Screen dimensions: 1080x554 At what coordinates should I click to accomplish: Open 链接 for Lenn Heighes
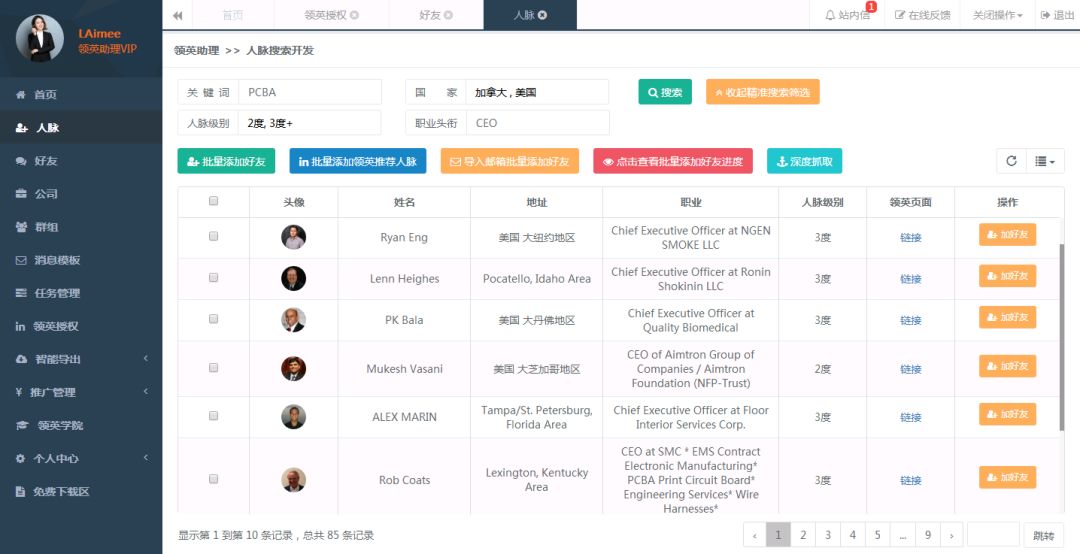click(x=911, y=278)
